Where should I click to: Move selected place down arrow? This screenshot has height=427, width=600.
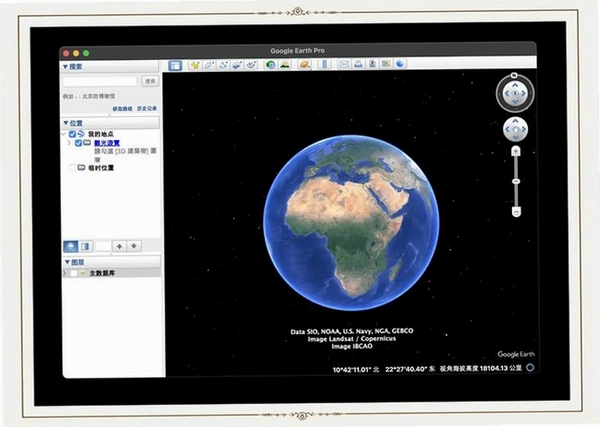tap(134, 246)
